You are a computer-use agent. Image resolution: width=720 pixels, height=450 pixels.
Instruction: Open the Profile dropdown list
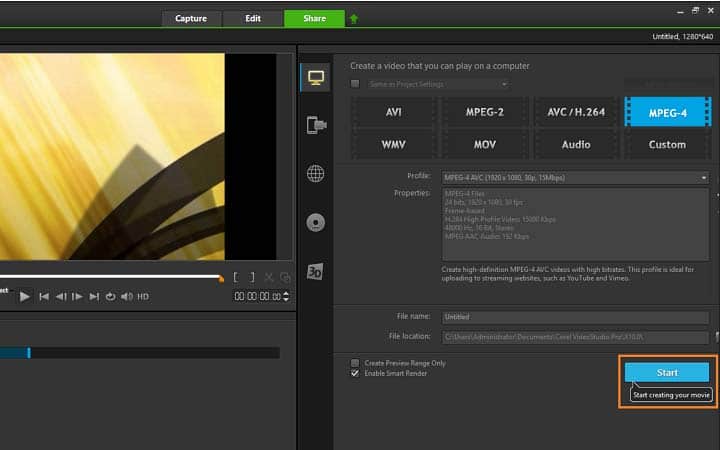(575, 178)
